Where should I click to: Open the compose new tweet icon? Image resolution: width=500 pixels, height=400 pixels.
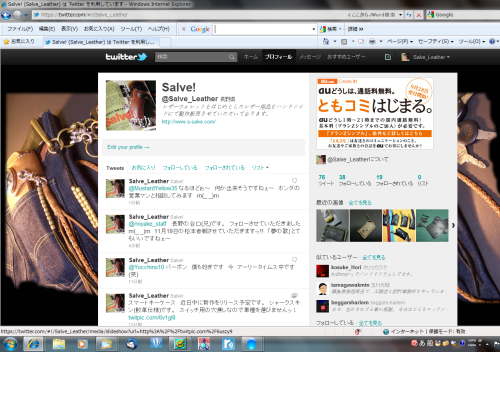[388, 57]
